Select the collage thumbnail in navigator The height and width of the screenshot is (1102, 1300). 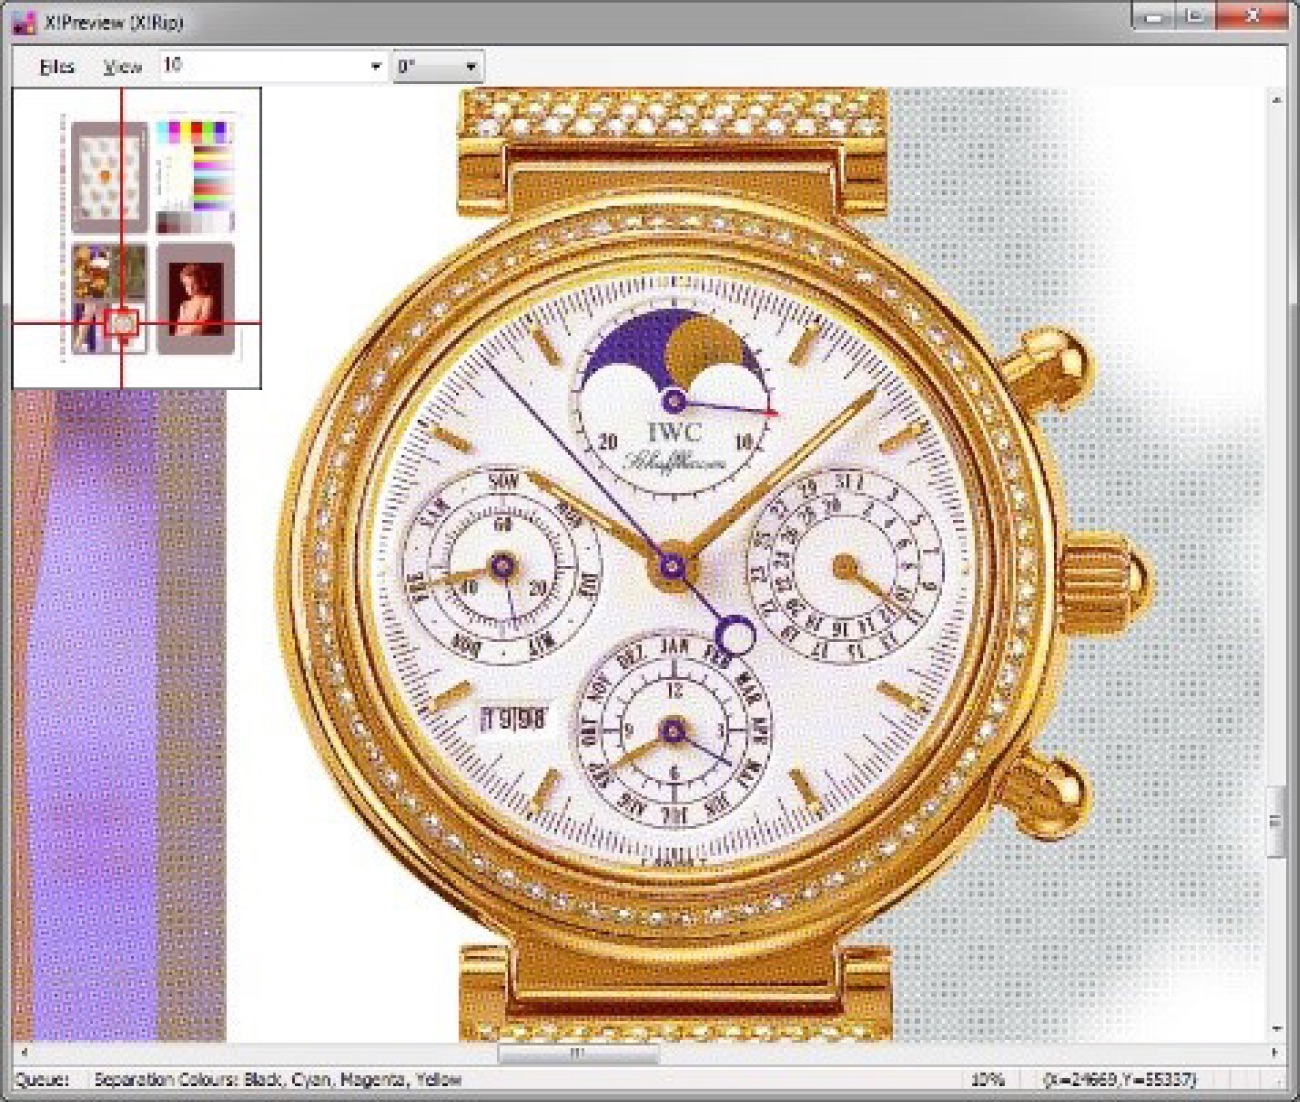click(90, 280)
